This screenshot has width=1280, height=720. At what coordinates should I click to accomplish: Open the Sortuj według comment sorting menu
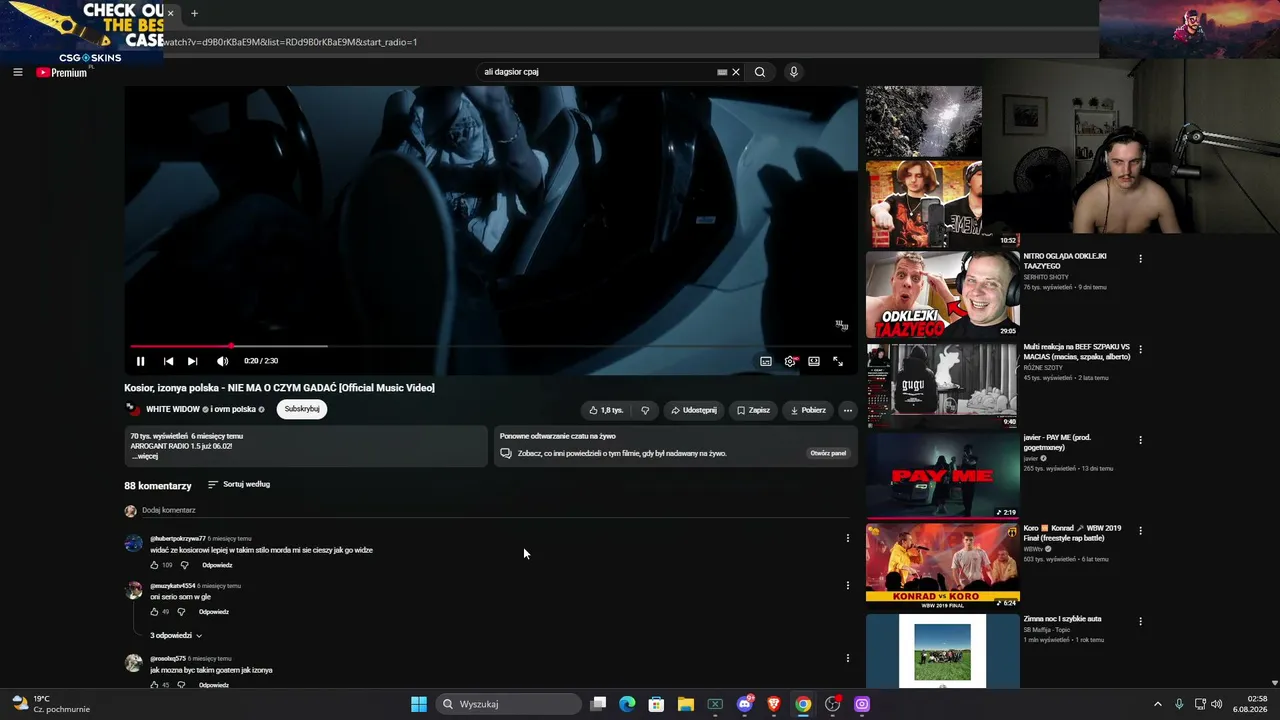(239, 484)
